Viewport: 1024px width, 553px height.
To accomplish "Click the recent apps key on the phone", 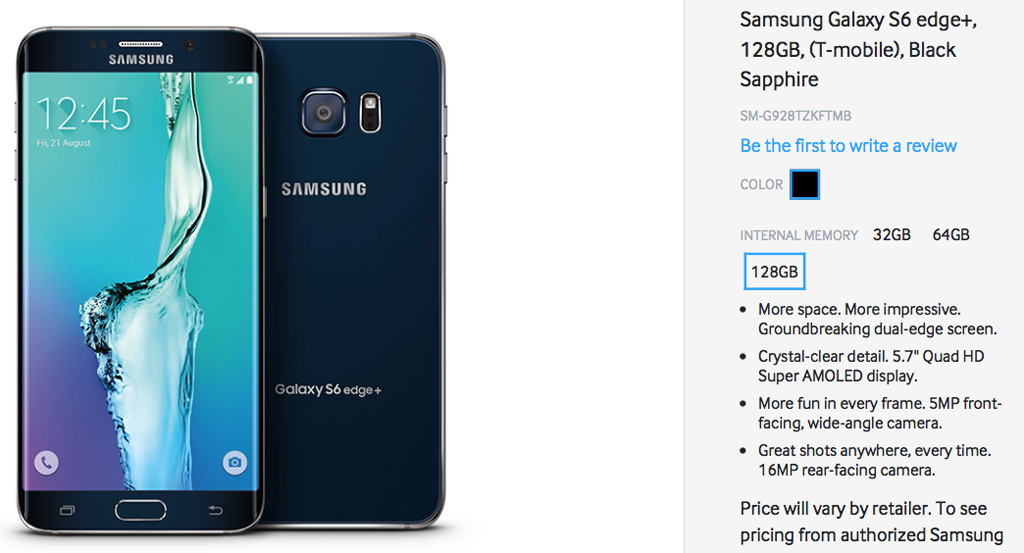I will (67, 510).
